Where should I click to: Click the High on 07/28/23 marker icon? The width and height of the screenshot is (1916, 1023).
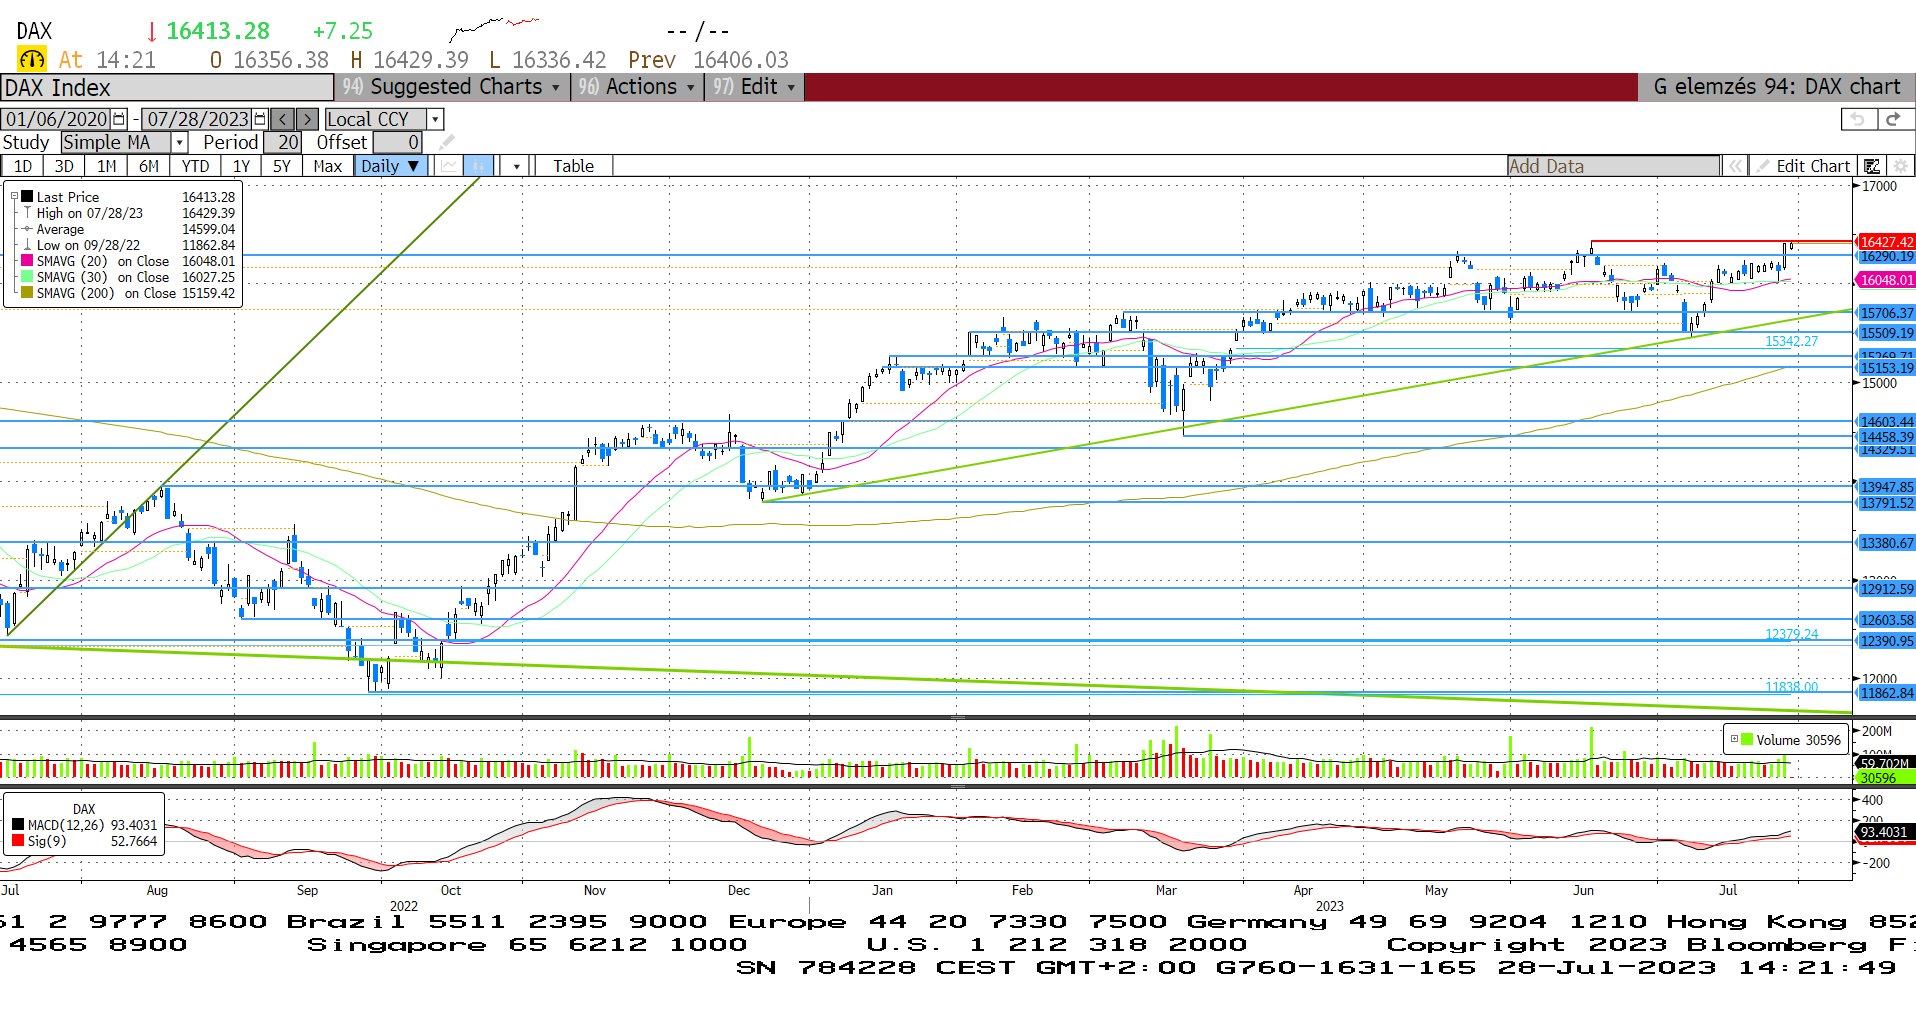(x=27, y=213)
